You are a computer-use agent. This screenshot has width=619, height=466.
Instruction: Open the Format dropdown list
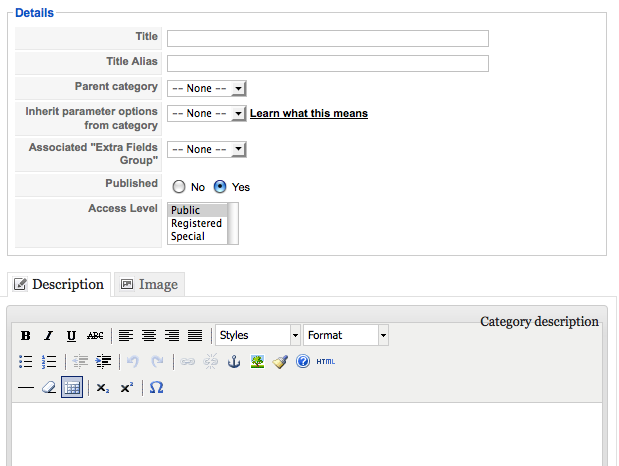point(346,335)
